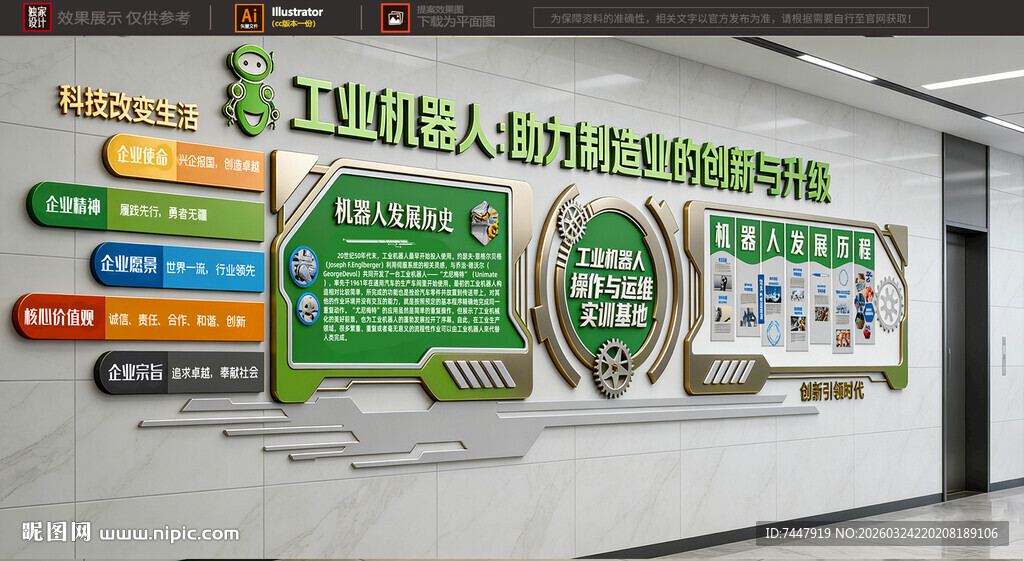Image resolution: width=1024 pixels, height=561 pixels.
Task: Click the Illustrator (cc版本一份) label
Action: pyautogui.click(x=296, y=17)
